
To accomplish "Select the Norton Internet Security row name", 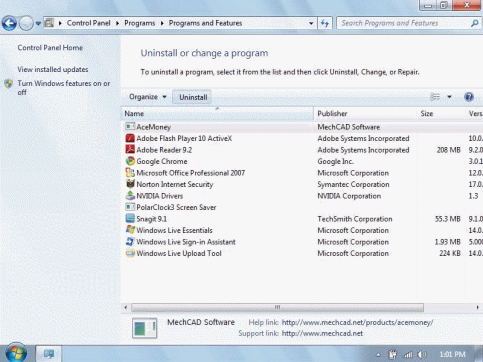I will tap(175, 184).
